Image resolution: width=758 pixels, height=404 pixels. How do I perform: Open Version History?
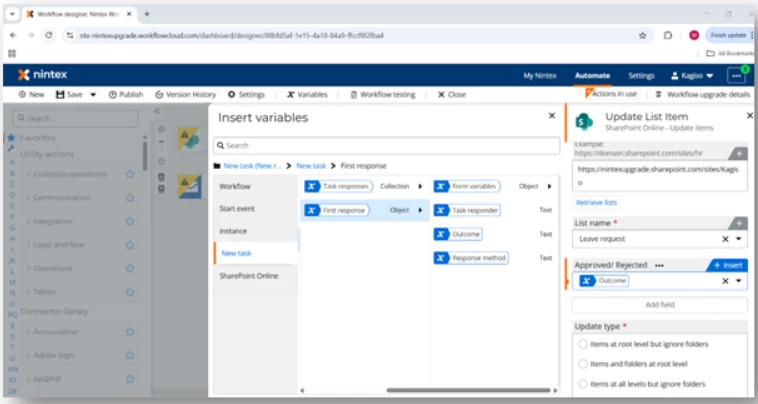point(186,94)
